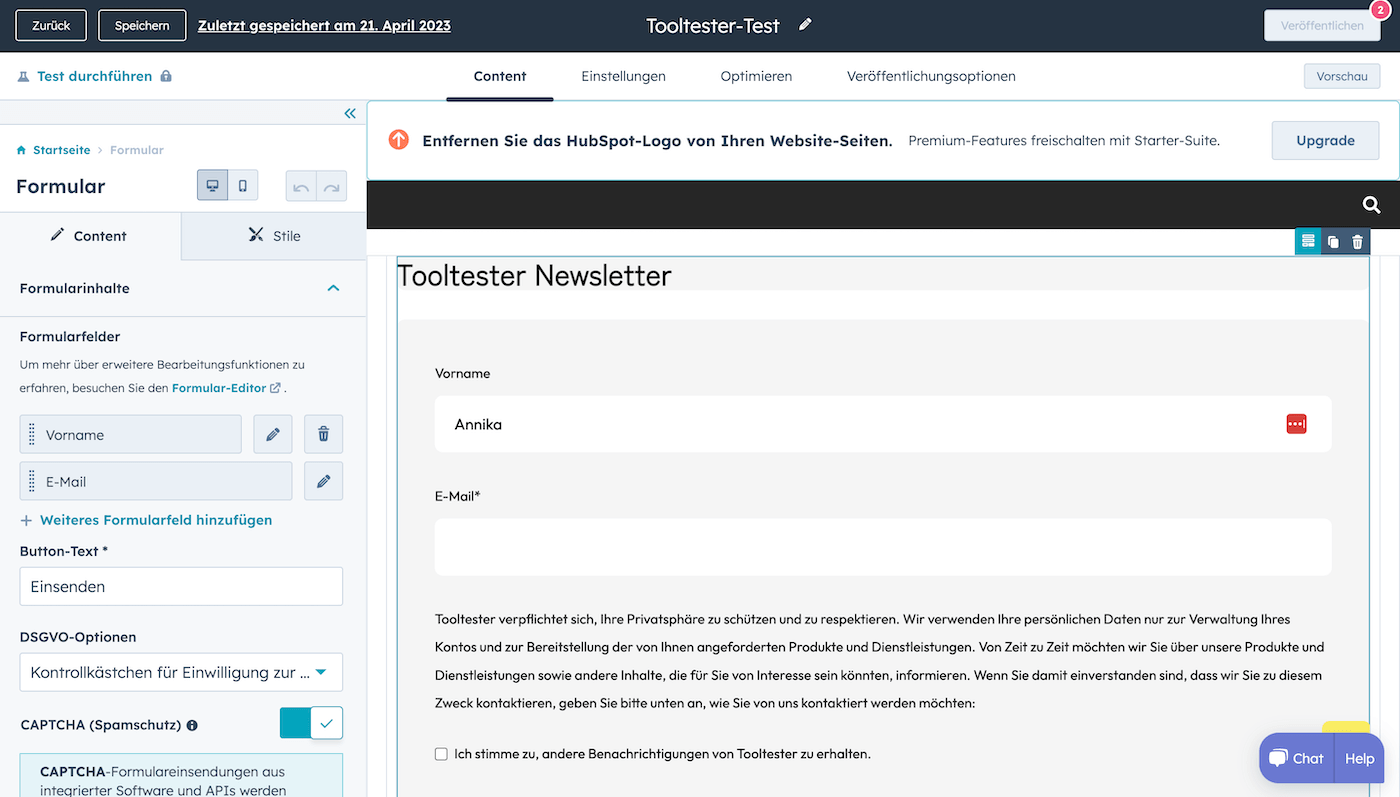
Task: Click the Vorname input containing Annika
Action: (x=883, y=424)
